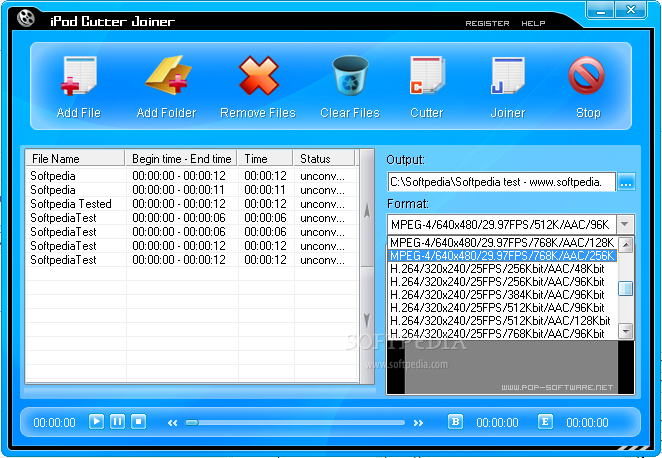Close the iPod Cutter Joiner window

[631, 10]
